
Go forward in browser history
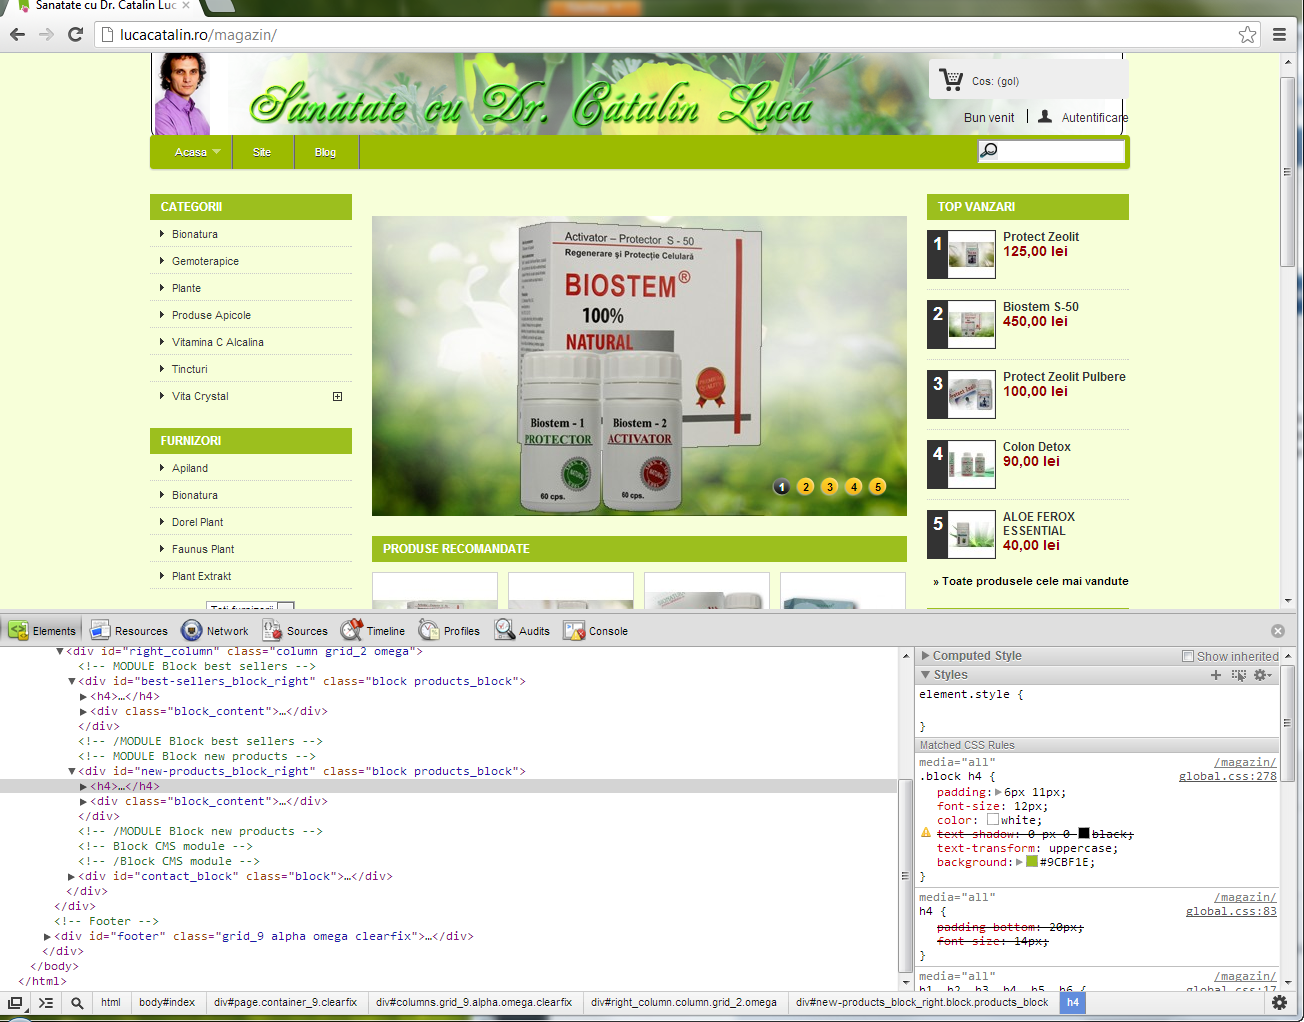[46, 34]
